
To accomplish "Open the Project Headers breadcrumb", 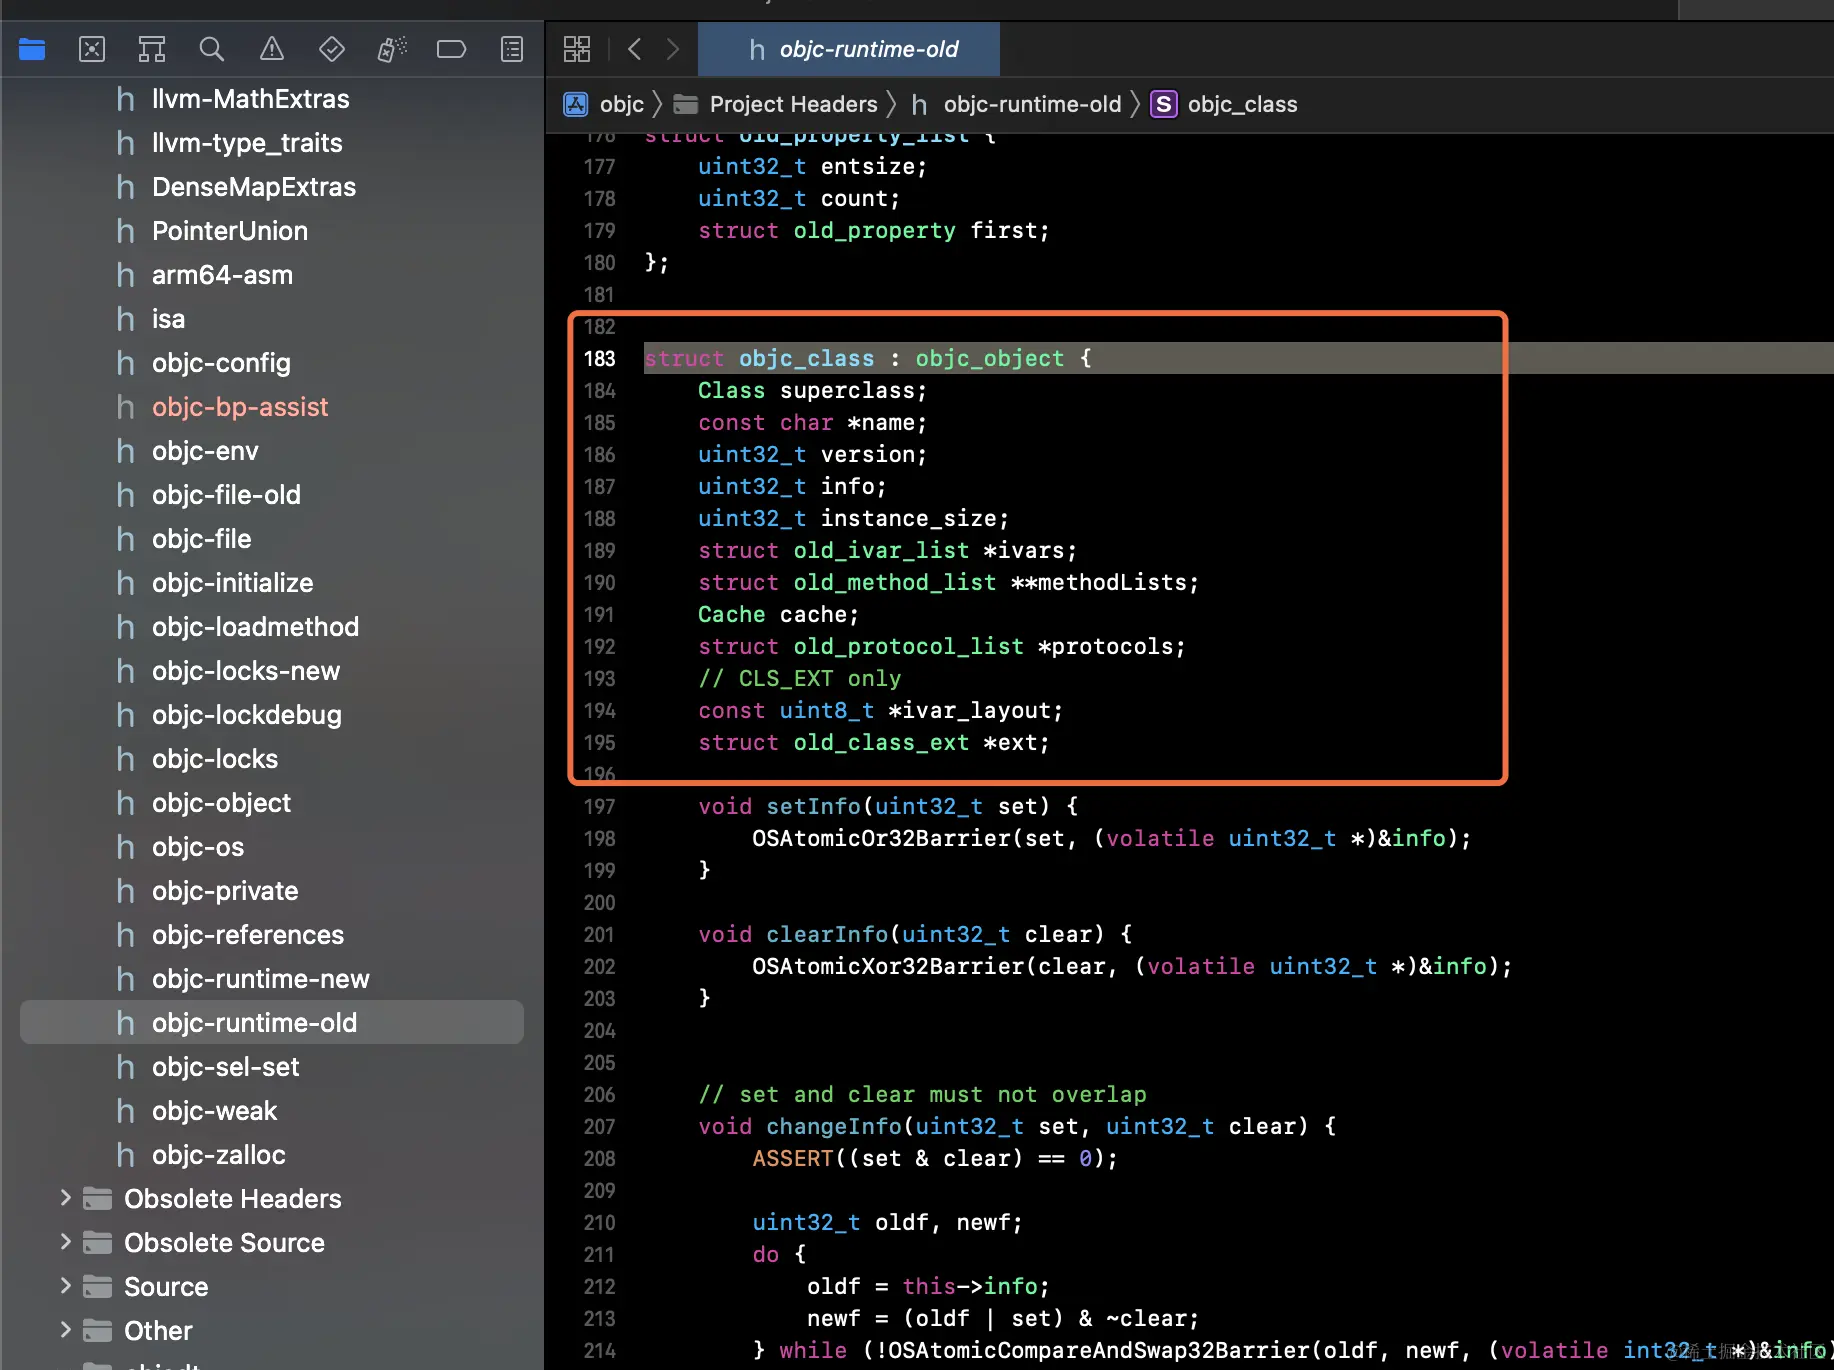I will [775, 104].
